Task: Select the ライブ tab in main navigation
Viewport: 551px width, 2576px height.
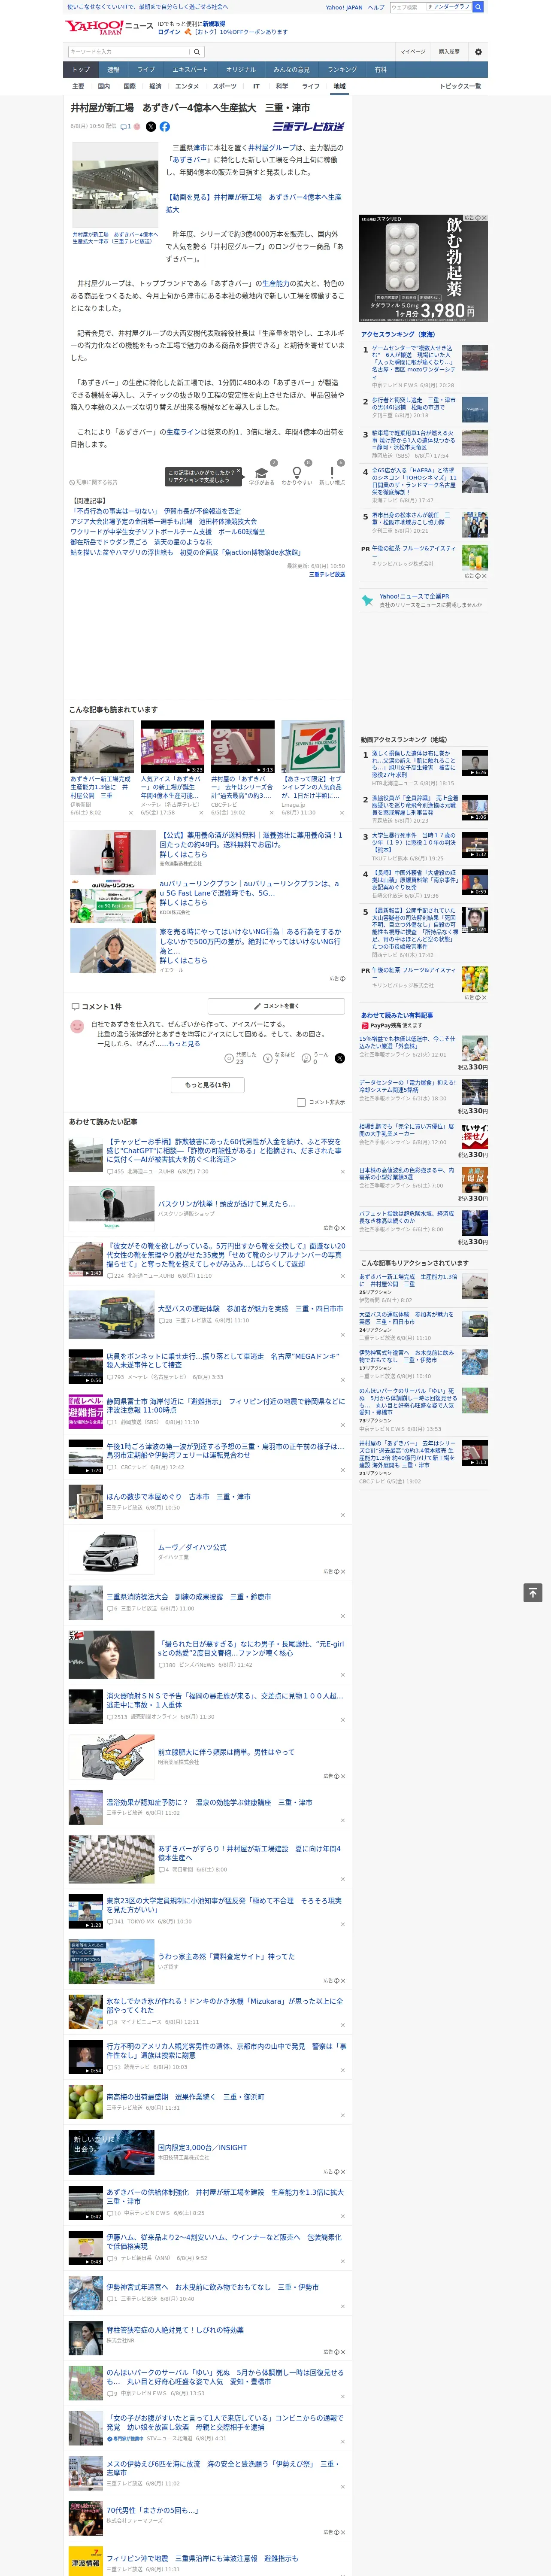Action: (146, 69)
